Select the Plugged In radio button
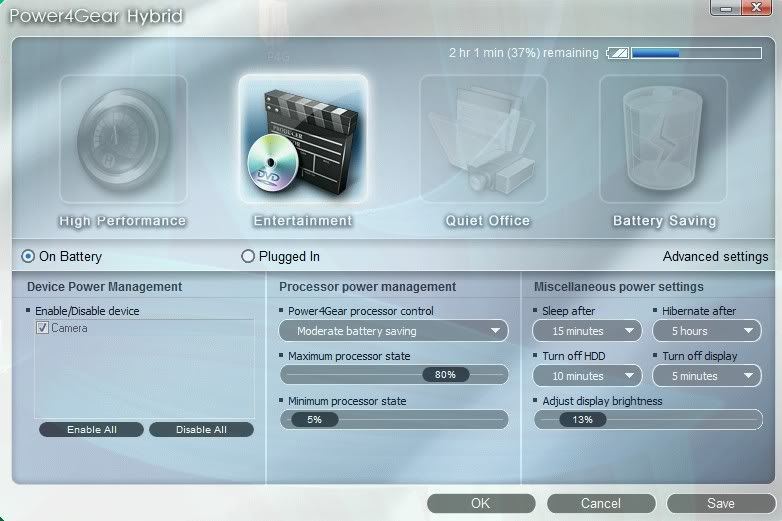This screenshot has height=521, width=782. (248, 256)
